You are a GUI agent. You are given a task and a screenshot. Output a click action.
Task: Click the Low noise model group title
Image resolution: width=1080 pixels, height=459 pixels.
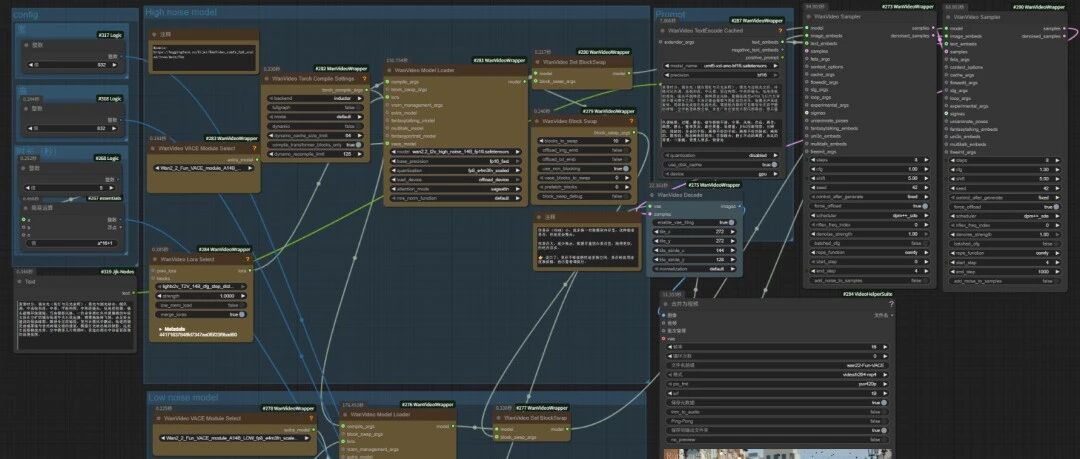pyautogui.click(x=183, y=398)
